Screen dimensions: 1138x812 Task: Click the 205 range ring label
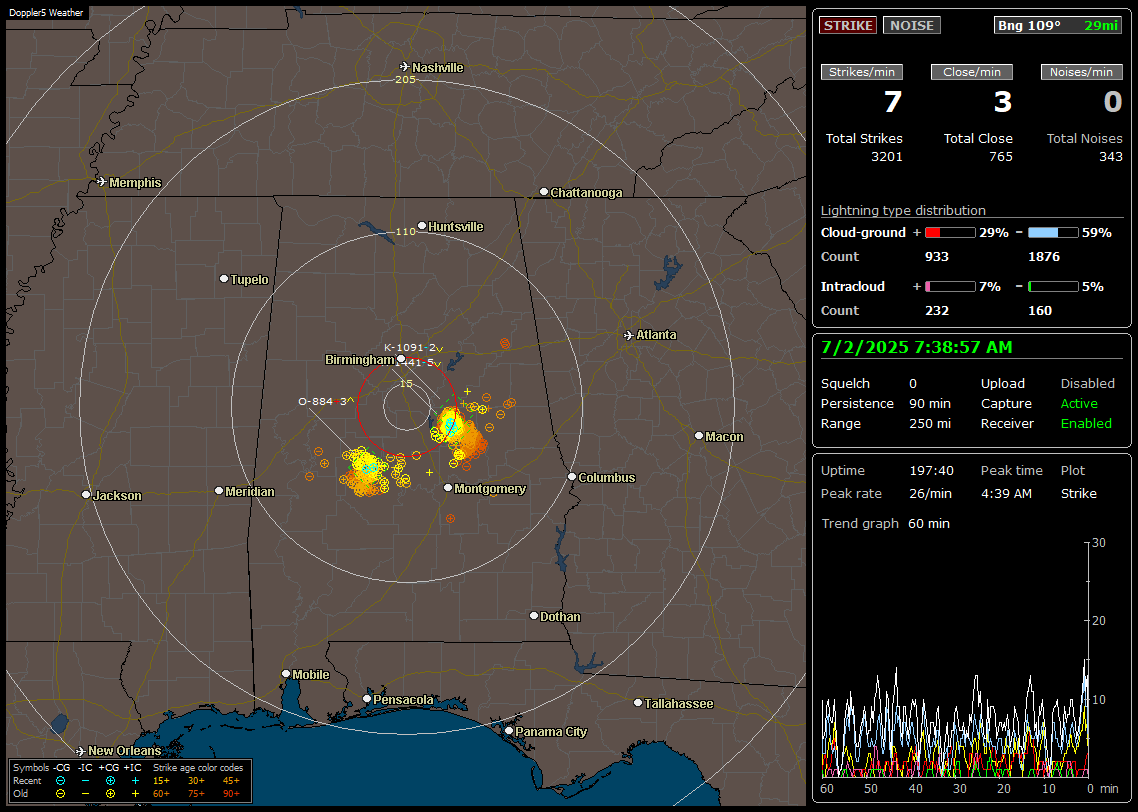click(405, 79)
